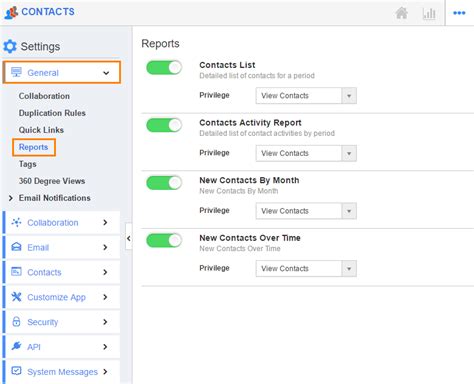474x384 pixels.
Task: Toggle New Contacts Over Time report
Action: 164,240
